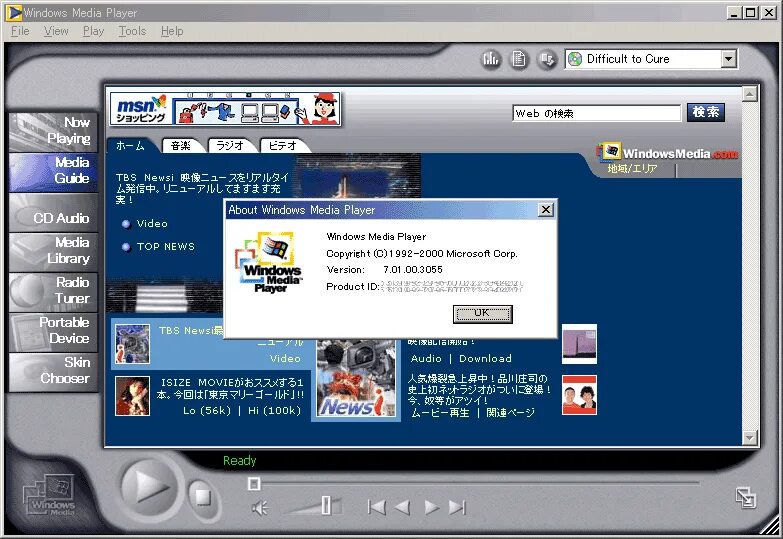Select the ビデオ tab
The width and height of the screenshot is (783, 539).
[x=283, y=145]
